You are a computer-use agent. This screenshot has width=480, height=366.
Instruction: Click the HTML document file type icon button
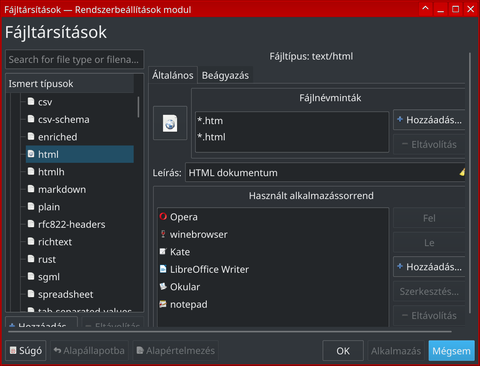[170, 123]
